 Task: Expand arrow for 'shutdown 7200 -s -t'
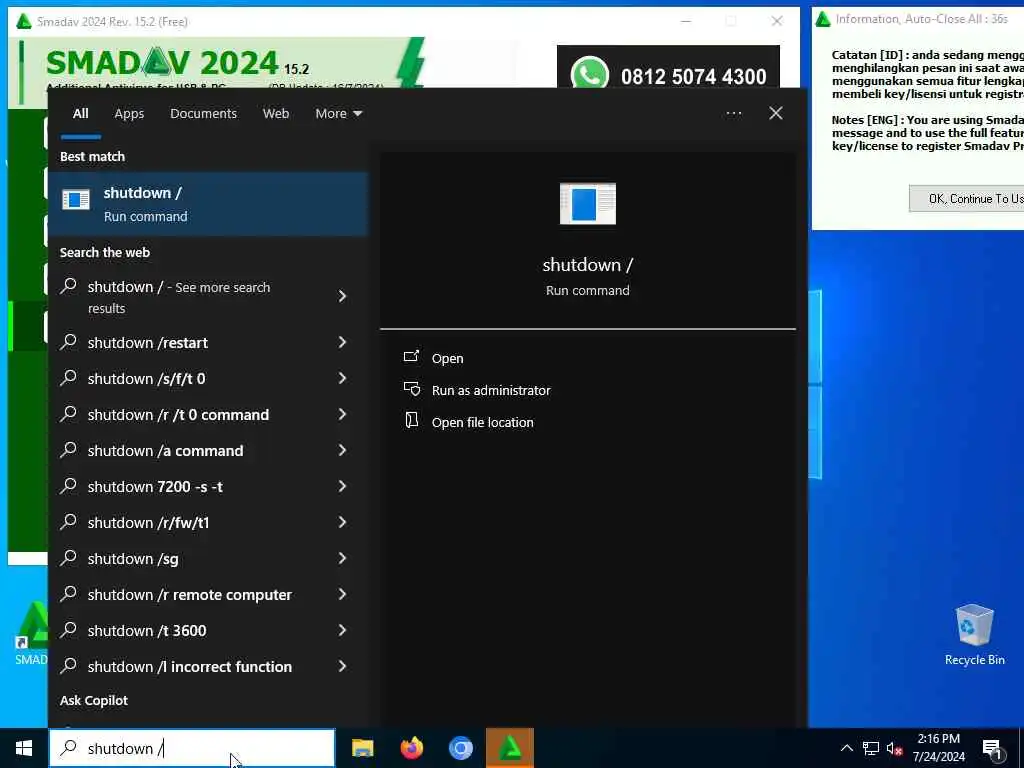342,486
